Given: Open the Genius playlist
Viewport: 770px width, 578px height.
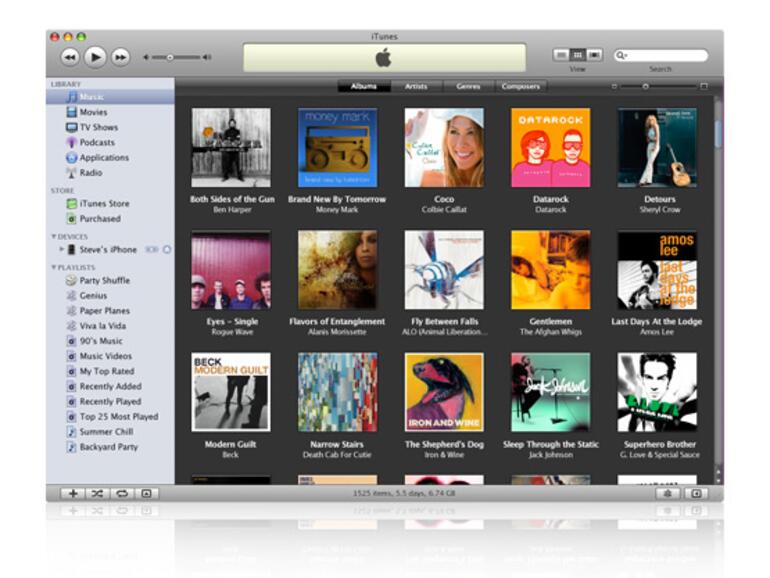Looking at the screenshot, I should [110, 296].
